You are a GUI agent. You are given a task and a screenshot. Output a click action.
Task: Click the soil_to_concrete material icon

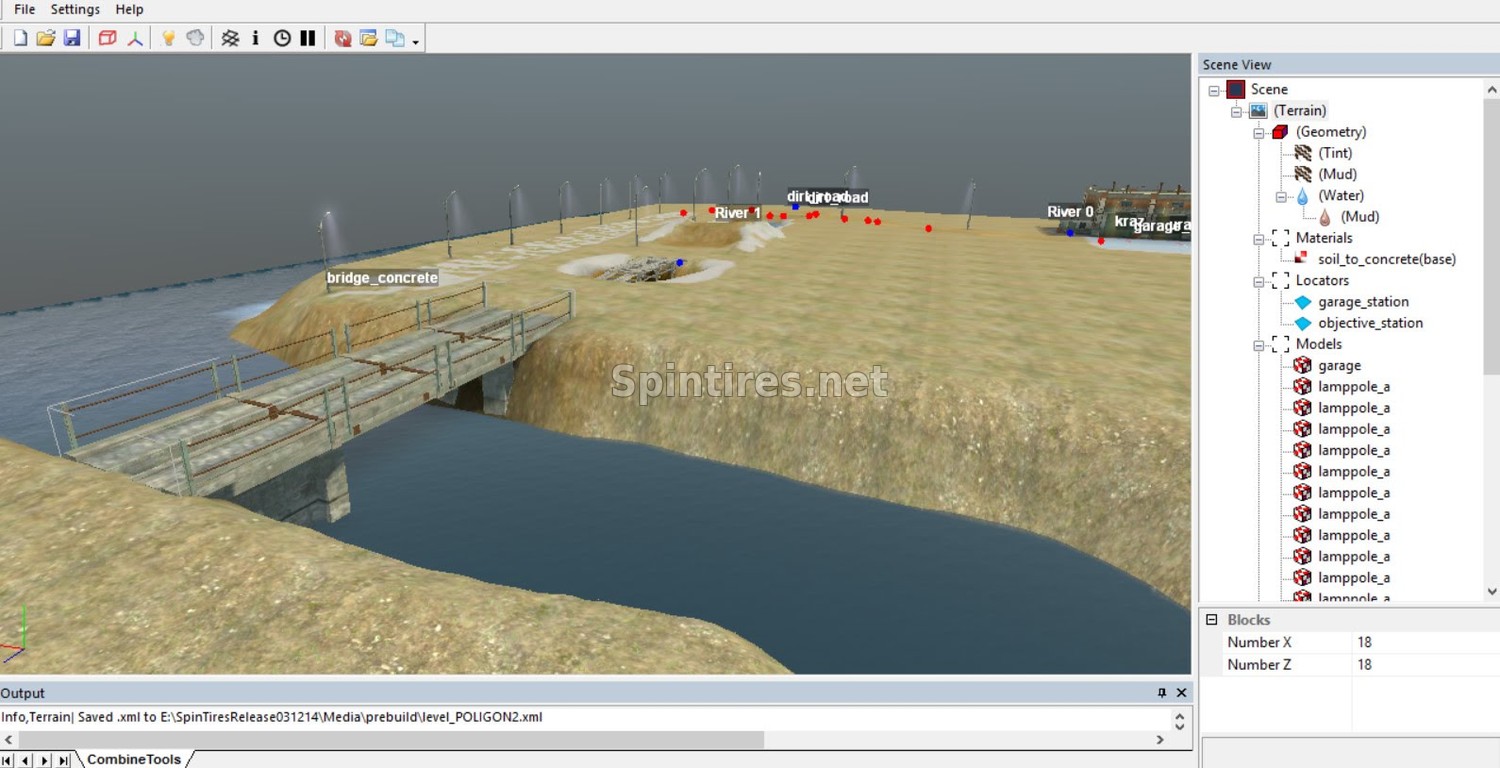(x=1302, y=259)
